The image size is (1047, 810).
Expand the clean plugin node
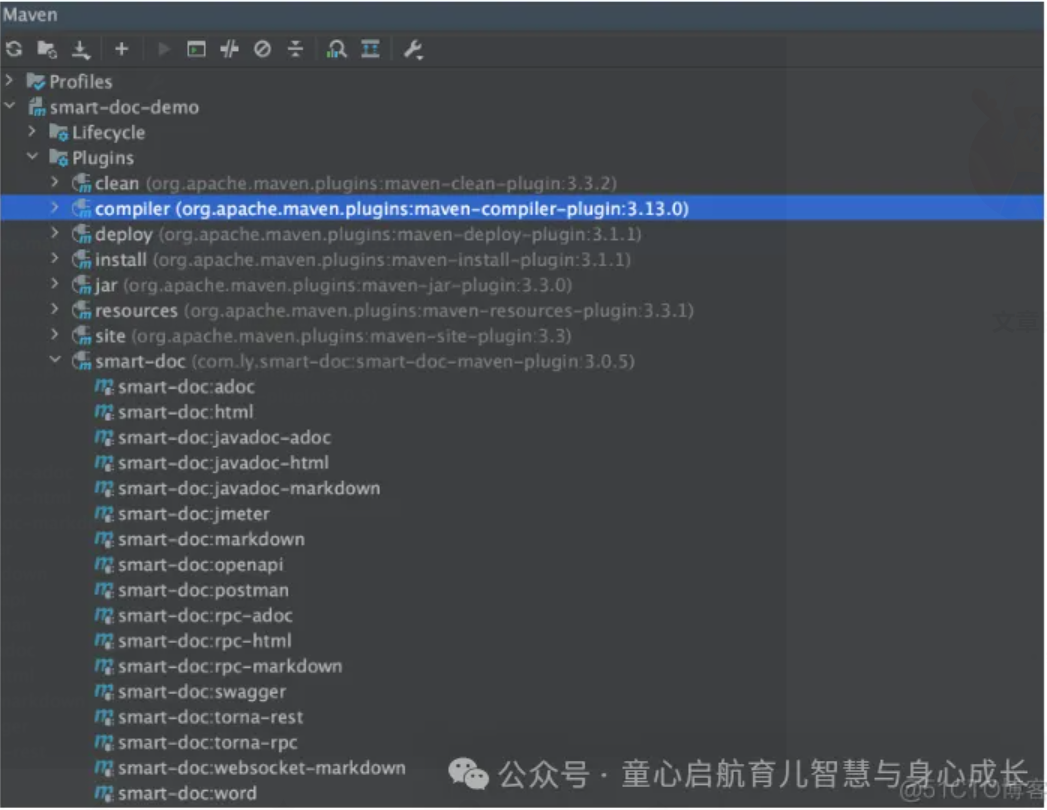click(55, 182)
